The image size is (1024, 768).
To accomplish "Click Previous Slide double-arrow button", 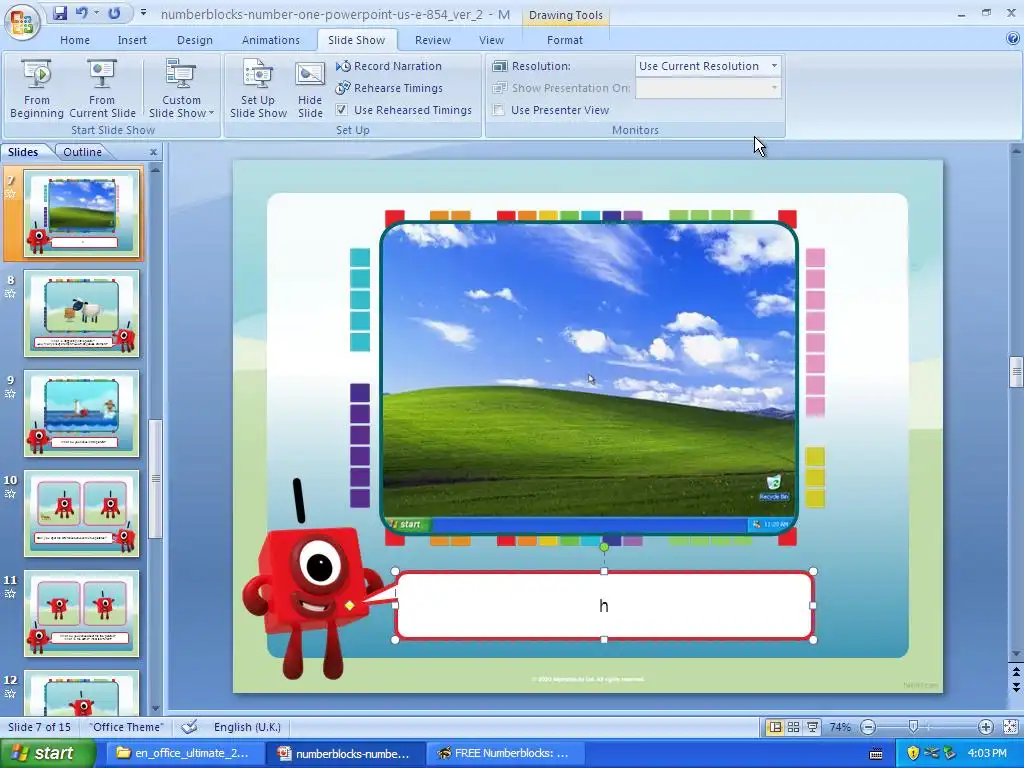I will pos(1016,671).
